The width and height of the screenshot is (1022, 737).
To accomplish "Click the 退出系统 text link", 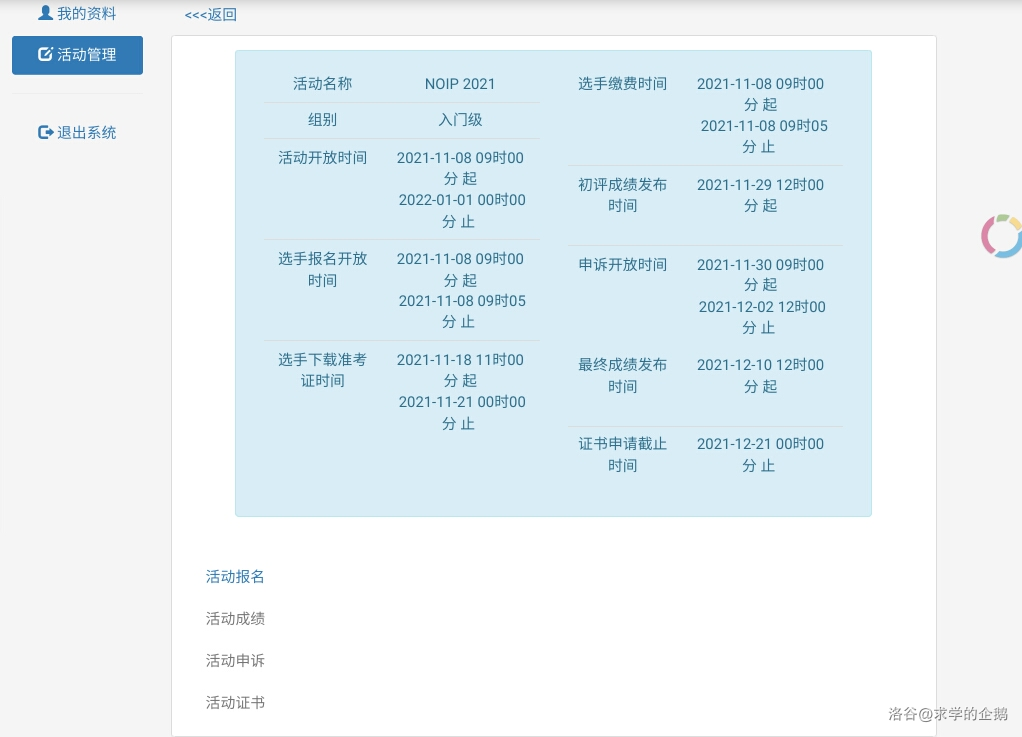I will [86, 132].
